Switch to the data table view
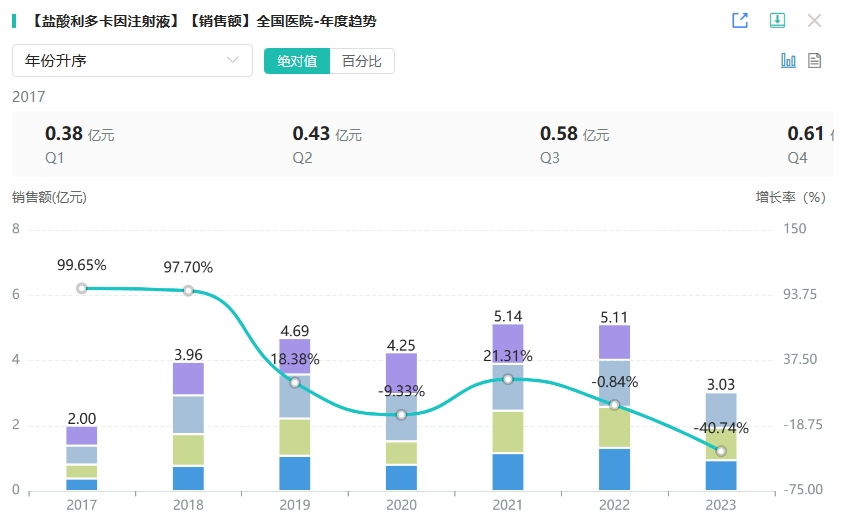 815,60
